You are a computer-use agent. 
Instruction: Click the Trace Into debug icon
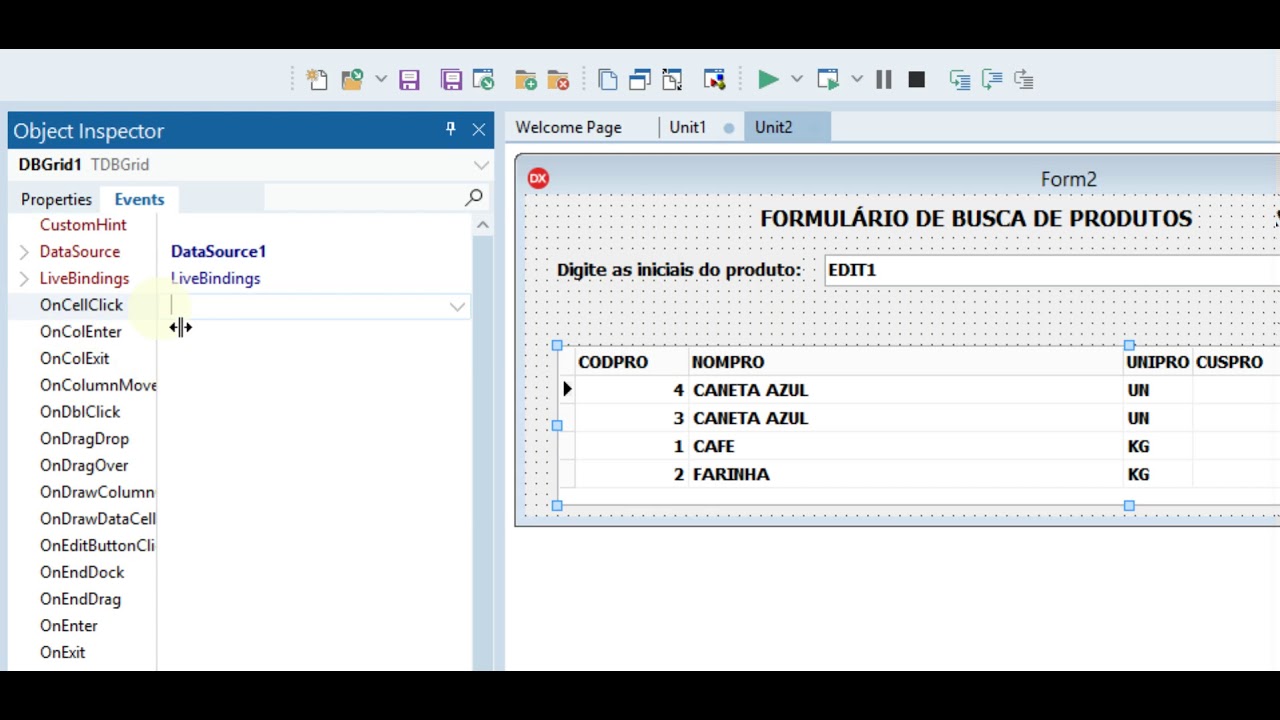960,80
